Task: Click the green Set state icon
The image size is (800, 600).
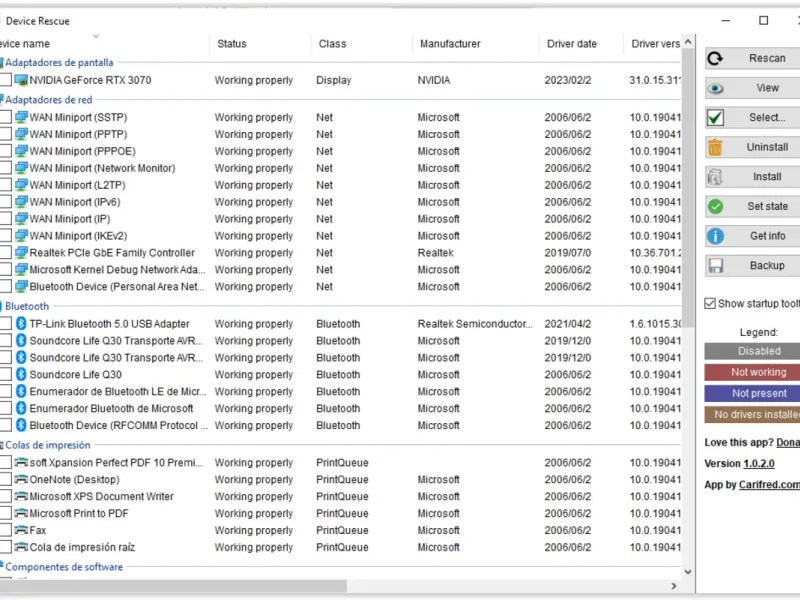Action: (715, 207)
